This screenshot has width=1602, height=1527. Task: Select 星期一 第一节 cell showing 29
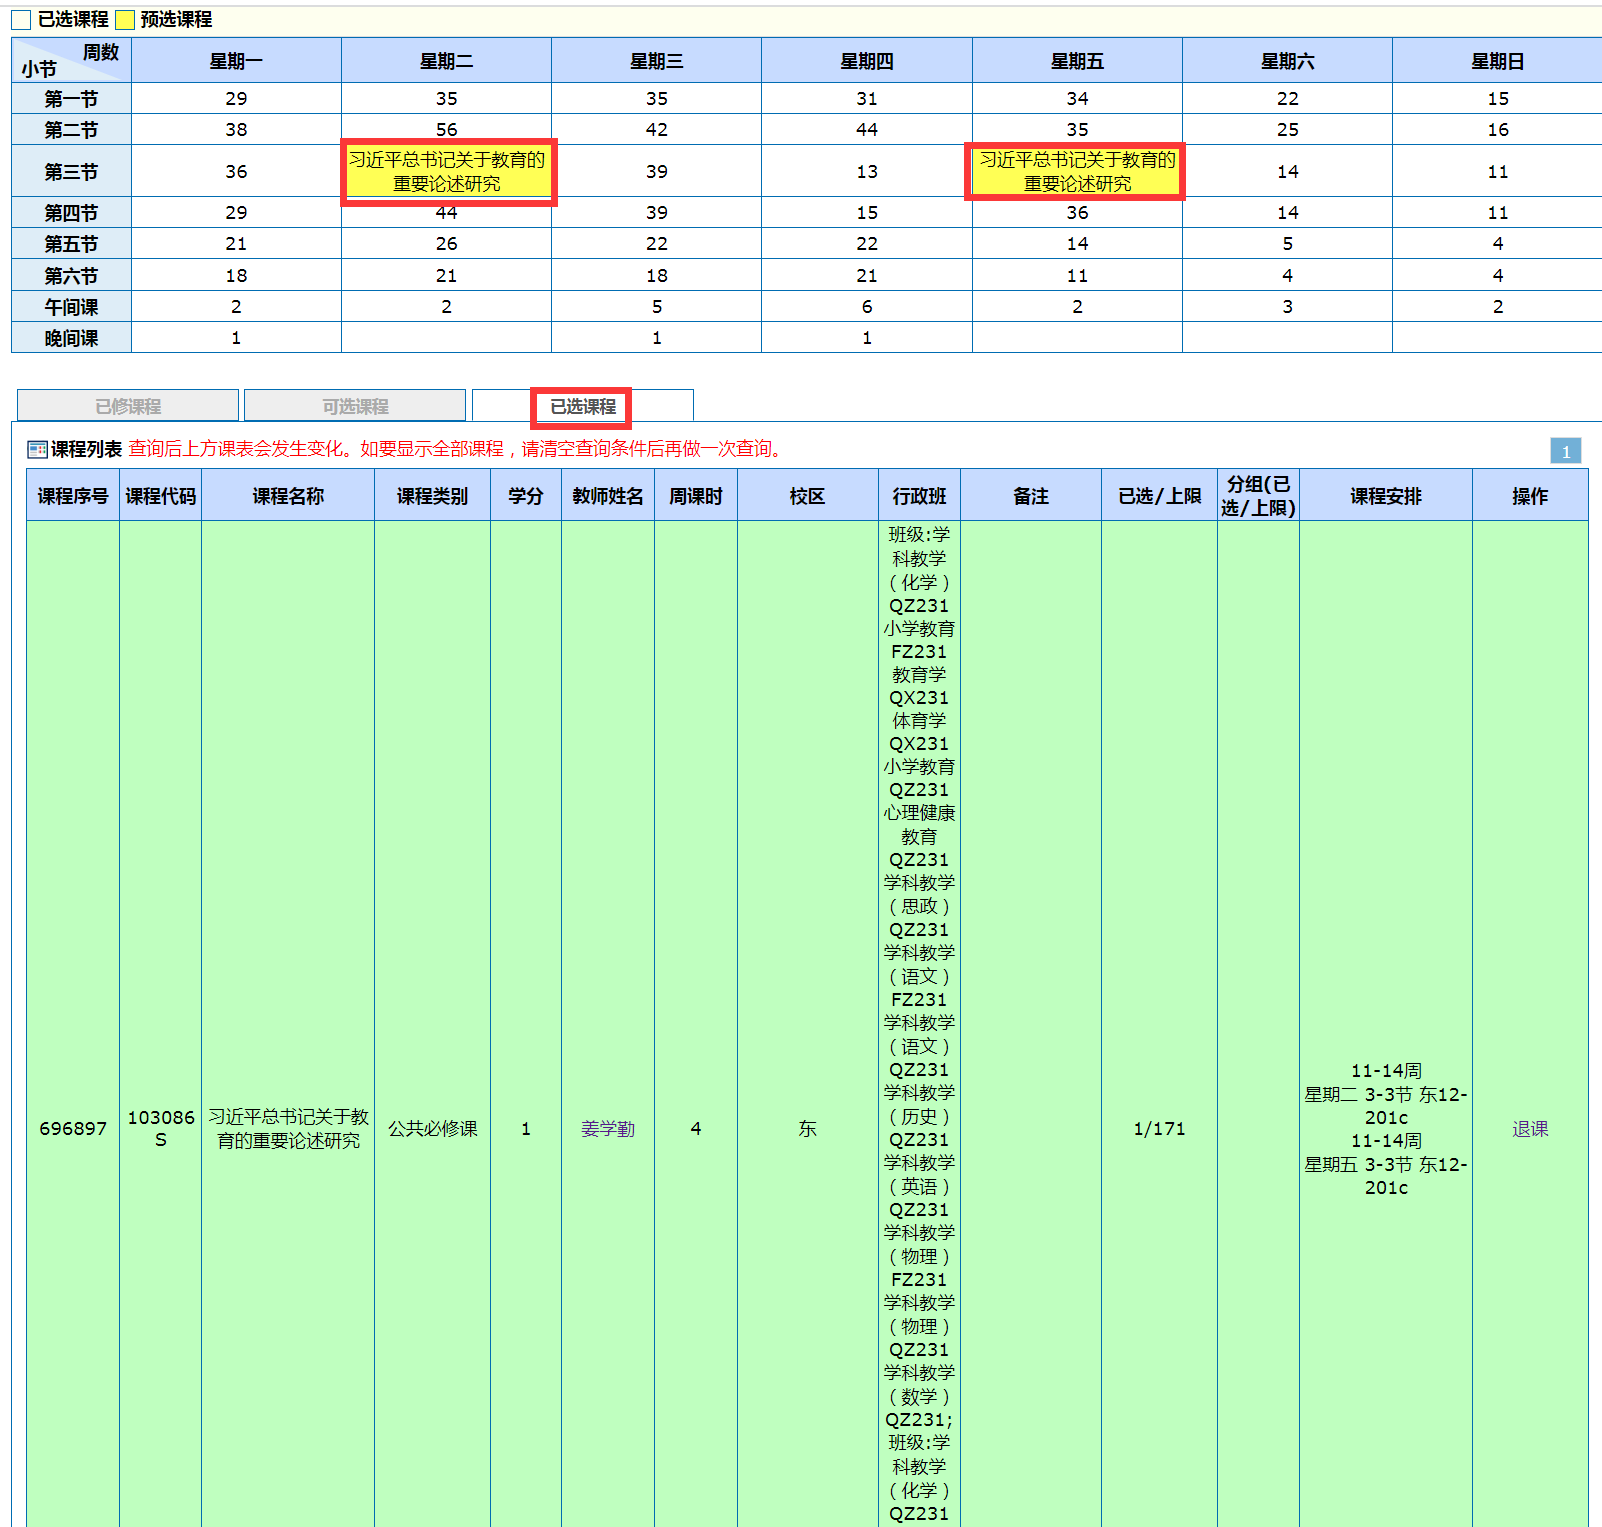pos(236,99)
